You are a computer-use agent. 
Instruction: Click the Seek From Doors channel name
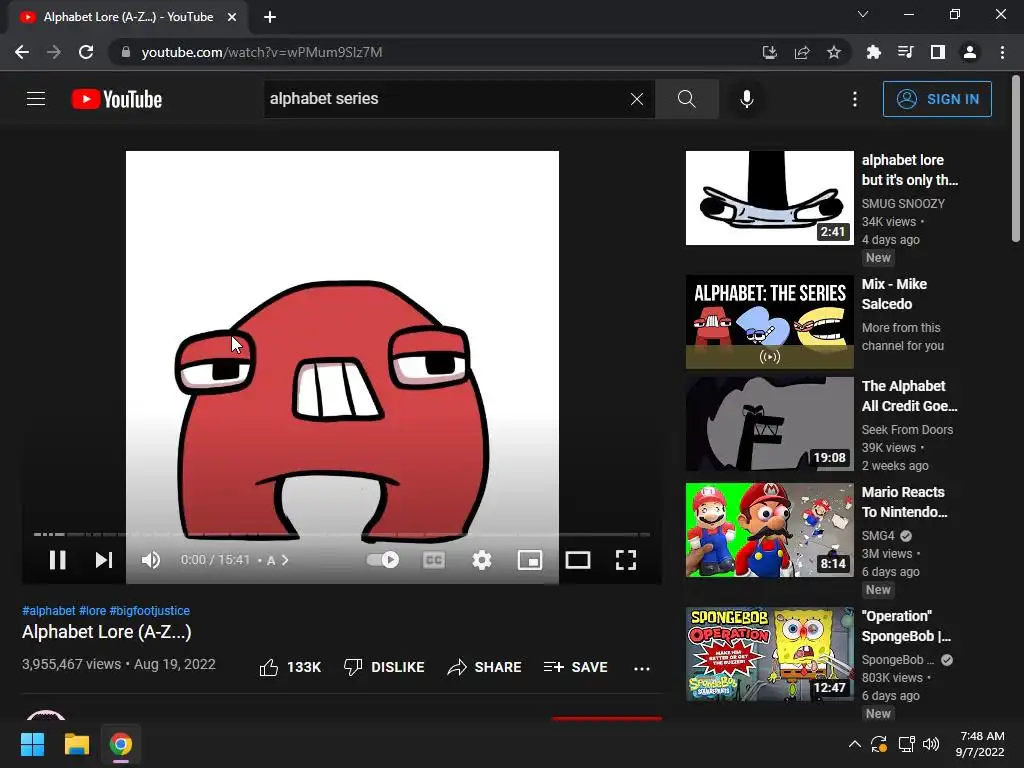pyautogui.click(x=907, y=430)
